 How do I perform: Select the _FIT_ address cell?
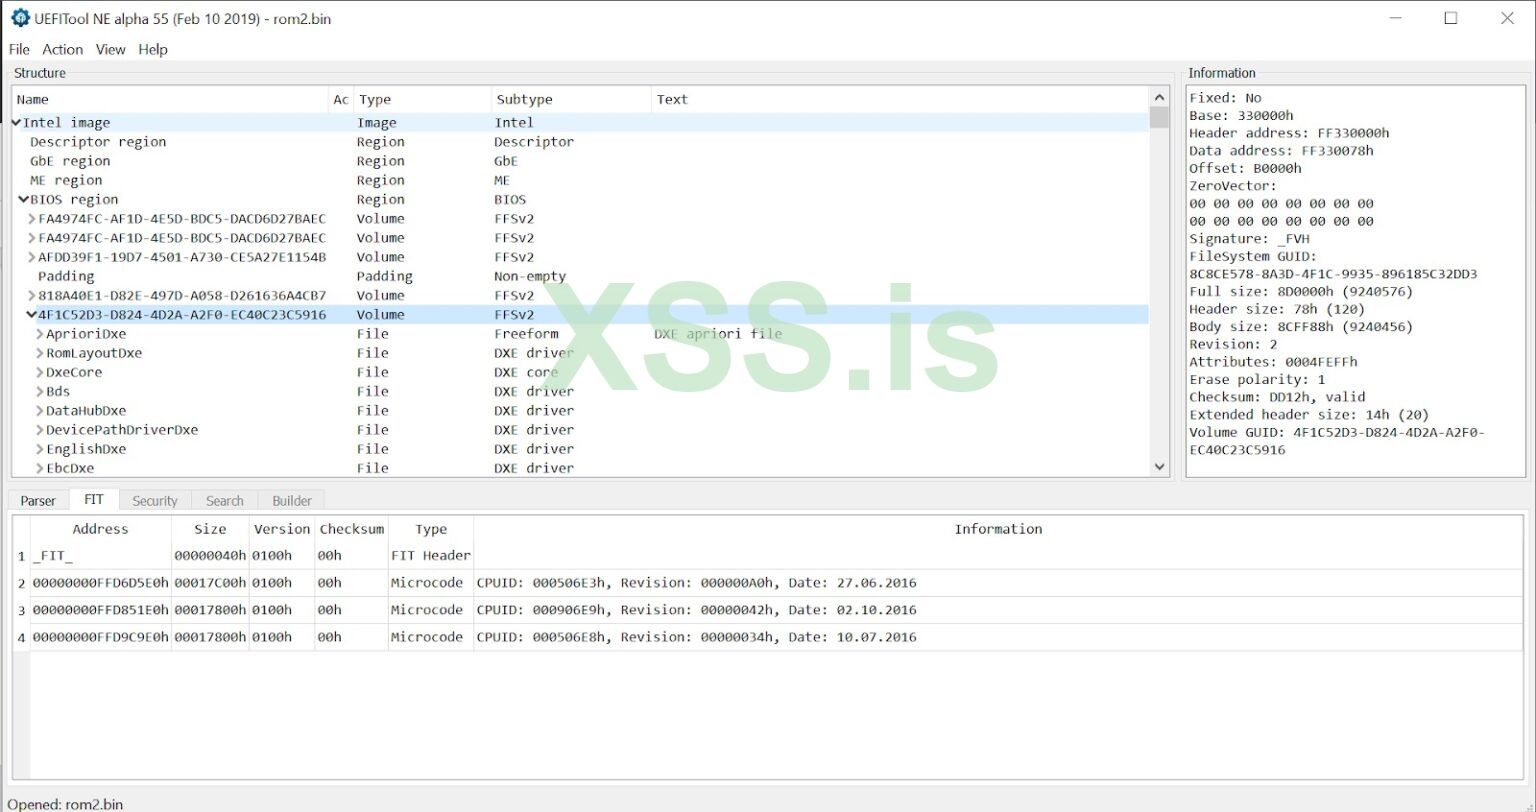(x=100, y=556)
